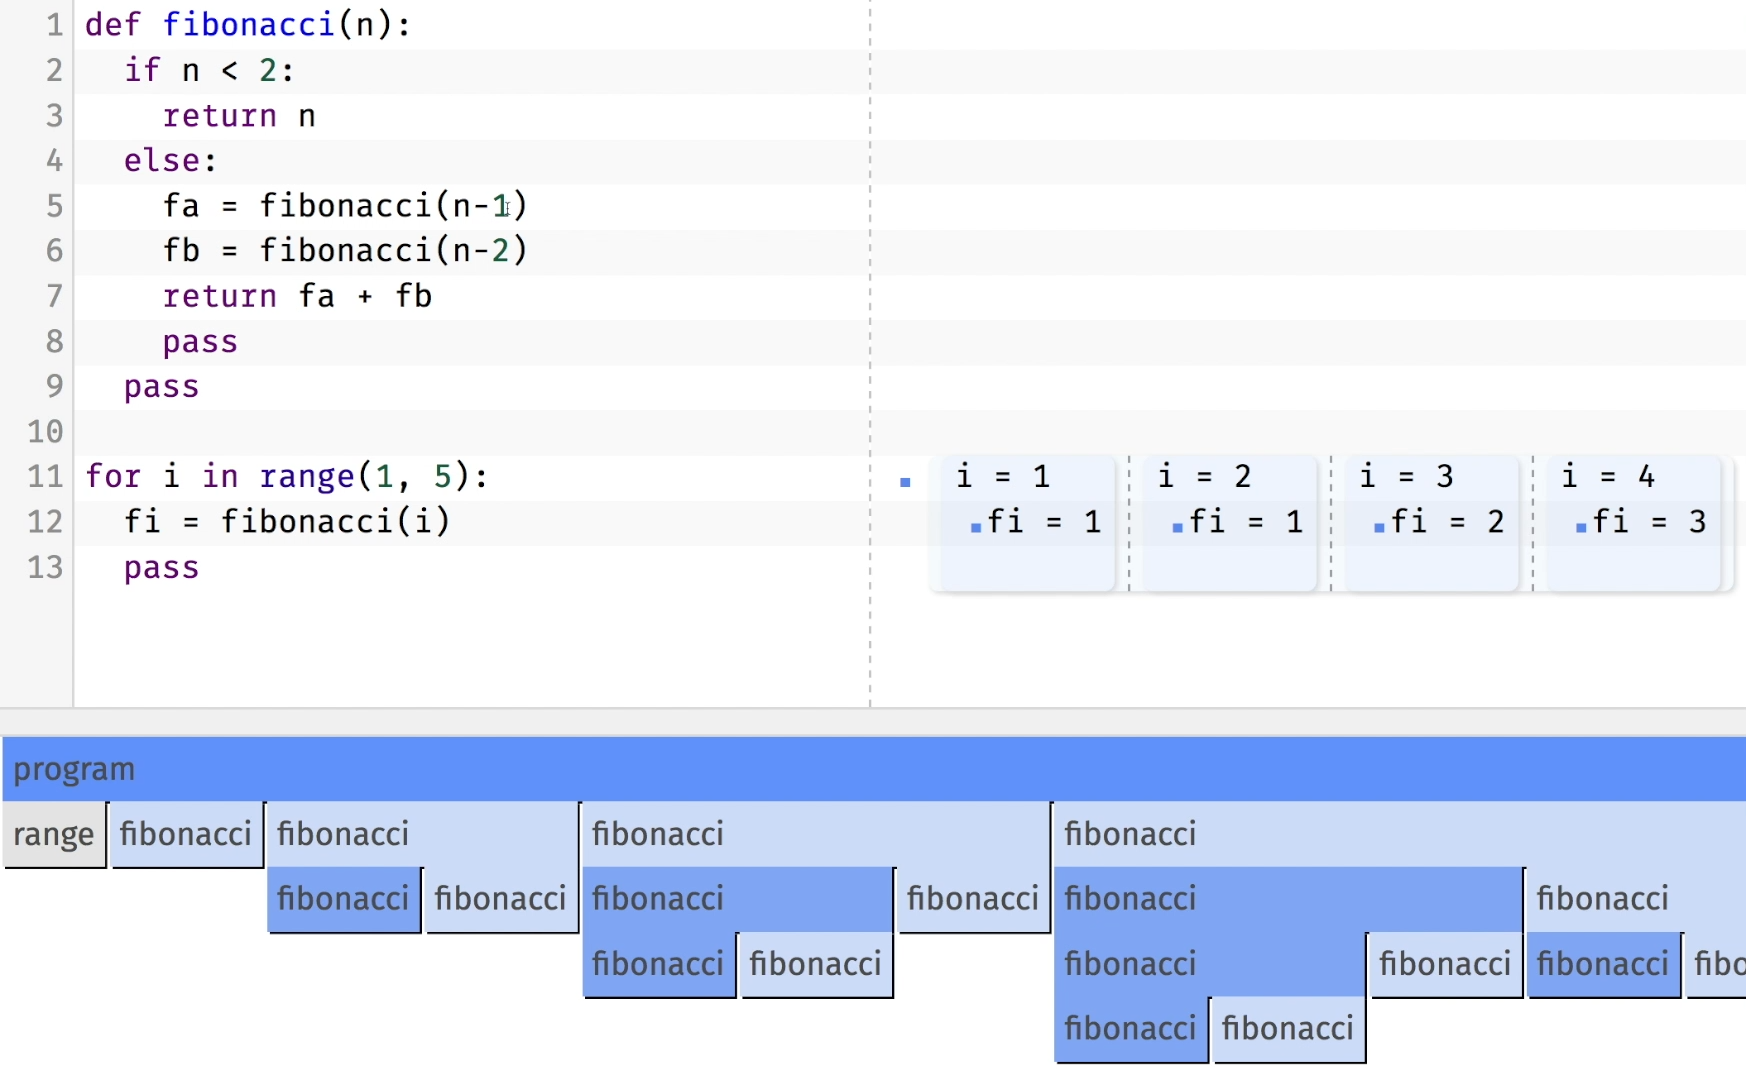Click line number 11 in the gutter
The image size is (1746, 1080).
click(45, 476)
